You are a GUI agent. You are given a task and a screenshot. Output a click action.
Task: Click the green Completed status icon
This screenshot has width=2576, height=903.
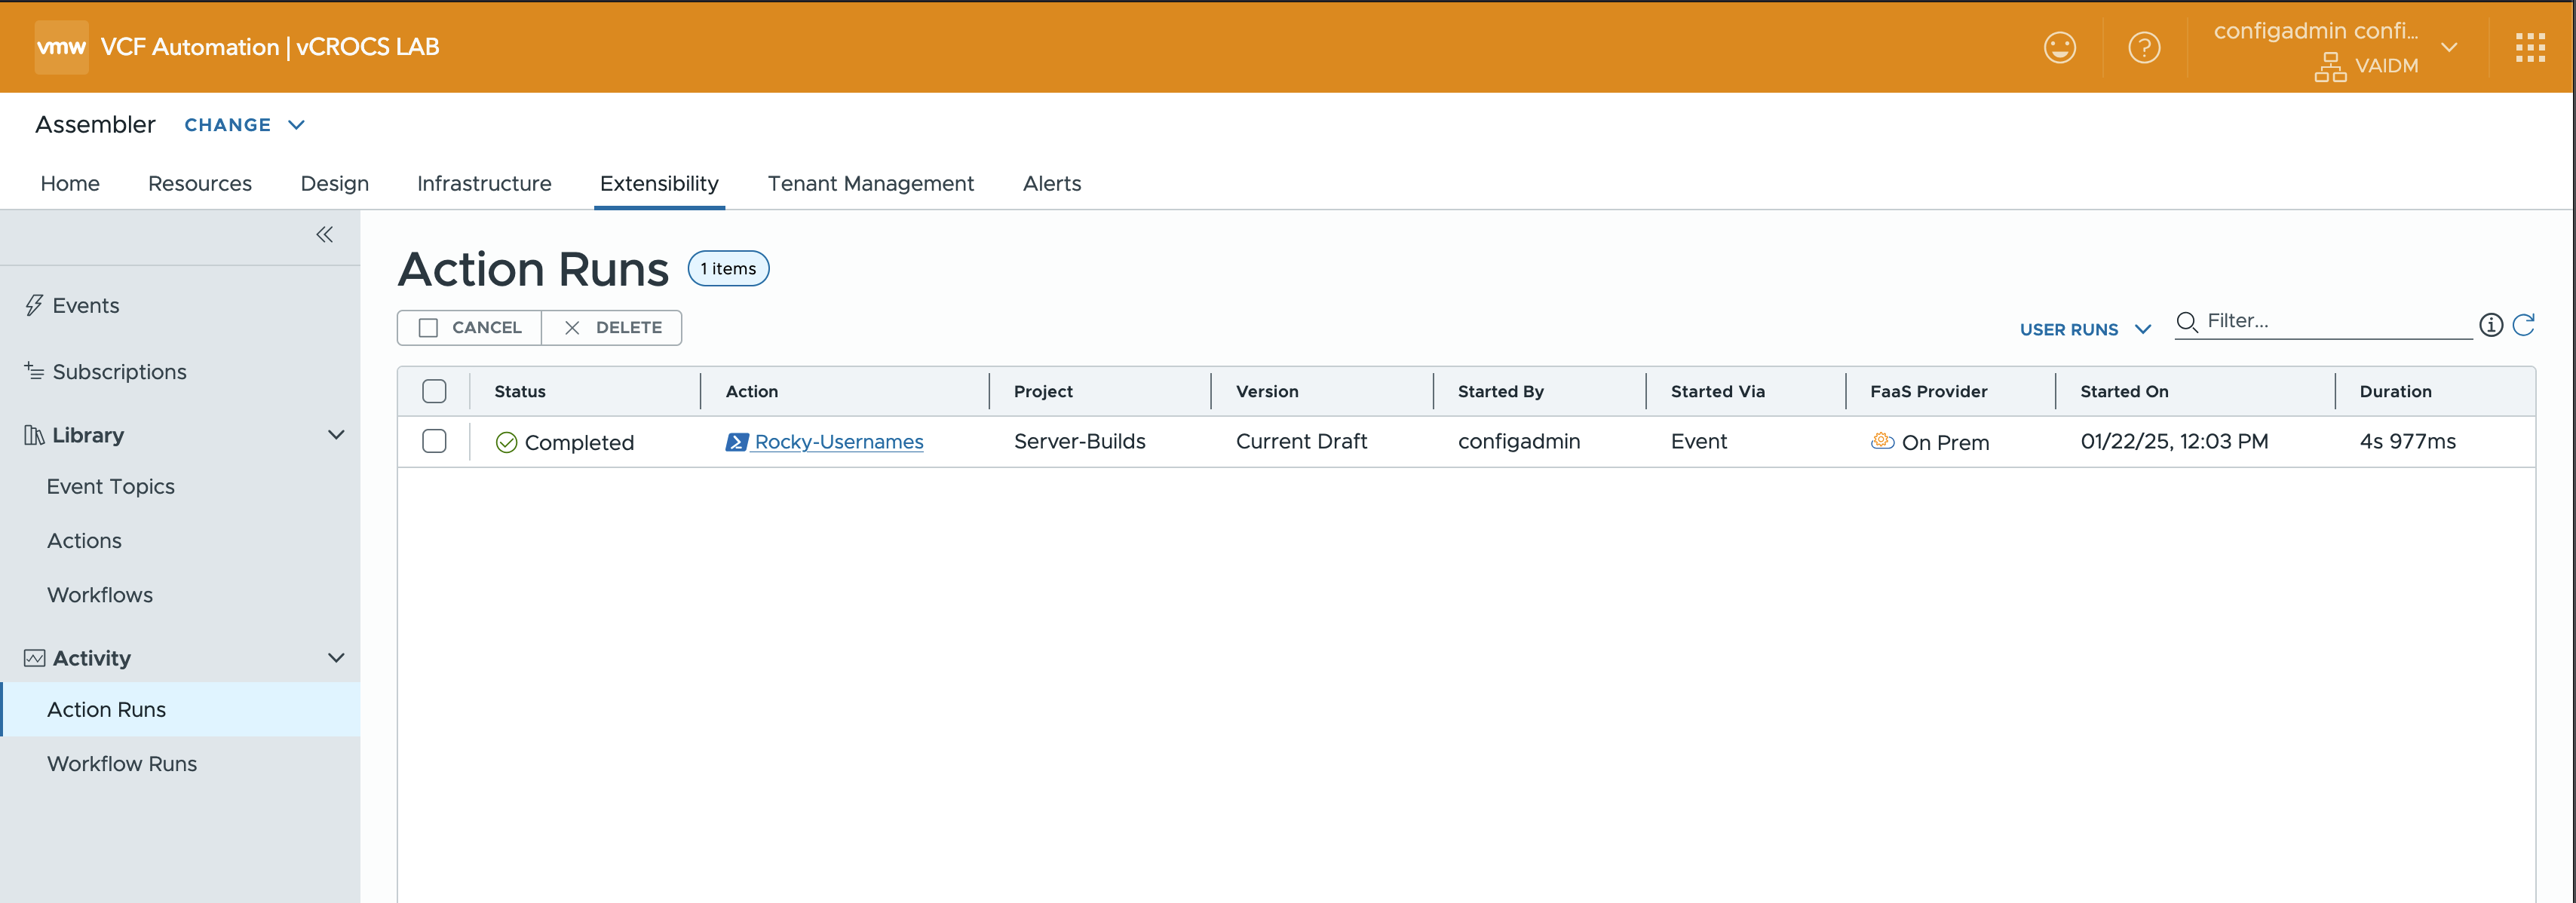pos(506,442)
